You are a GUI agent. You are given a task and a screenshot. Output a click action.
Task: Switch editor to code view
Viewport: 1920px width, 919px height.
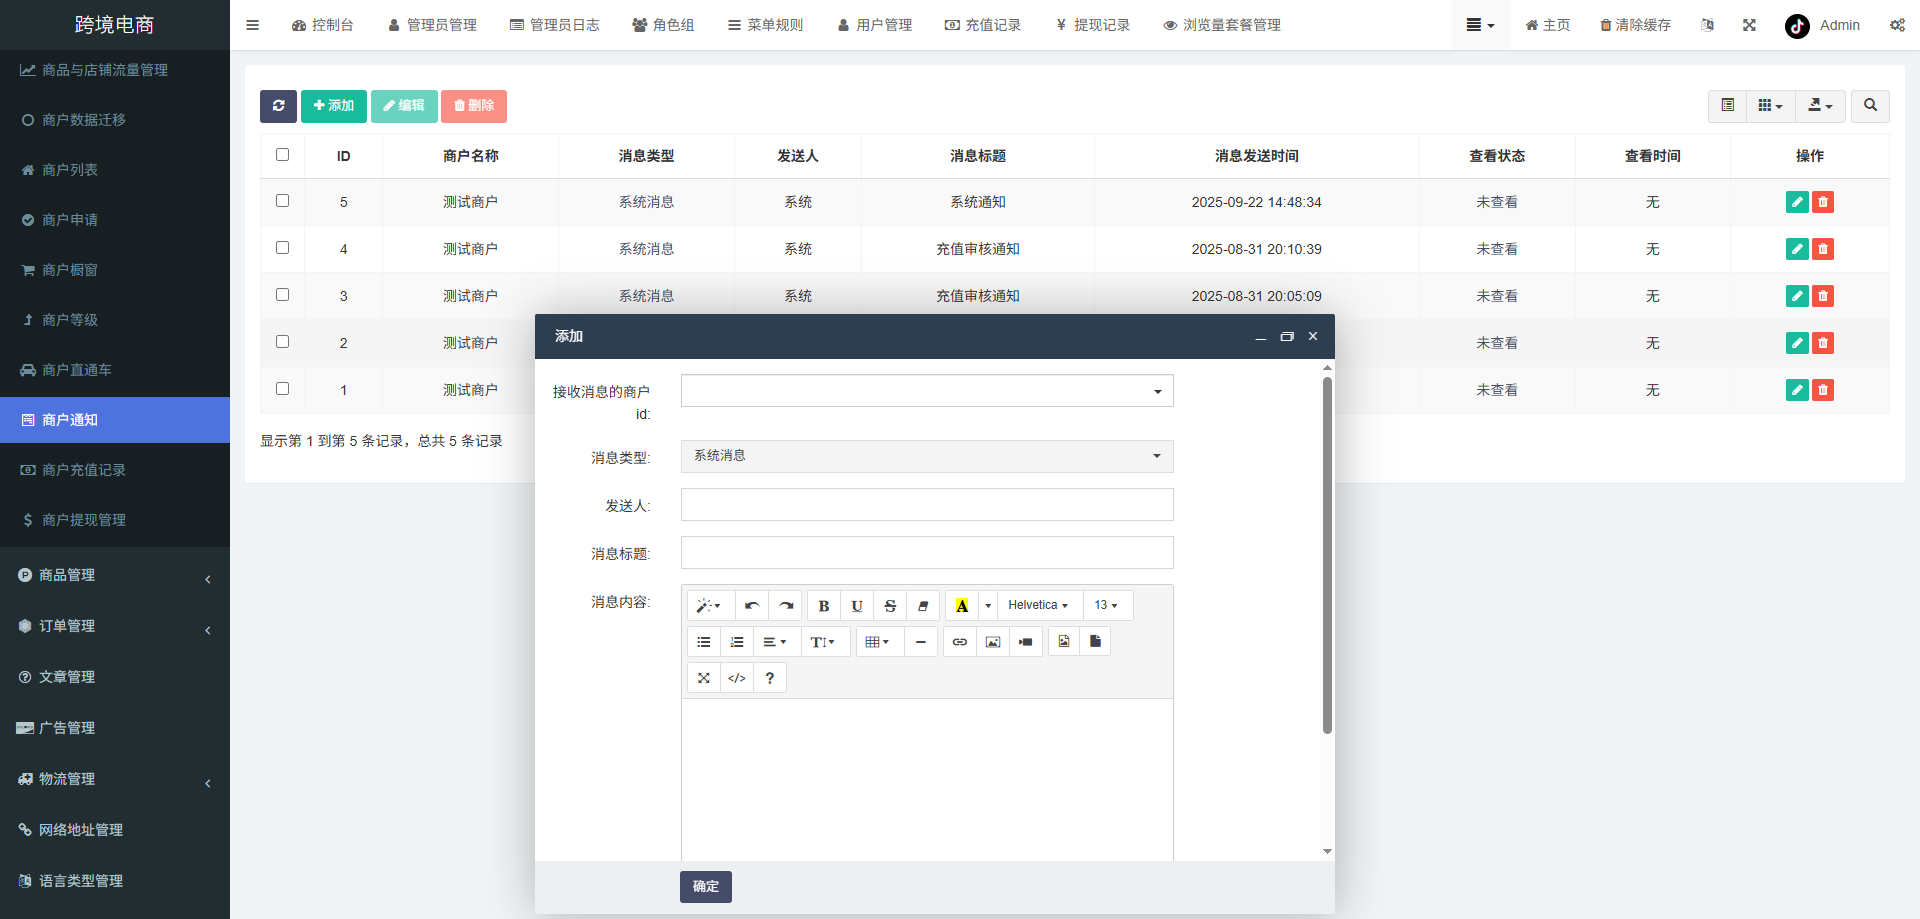point(737,677)
